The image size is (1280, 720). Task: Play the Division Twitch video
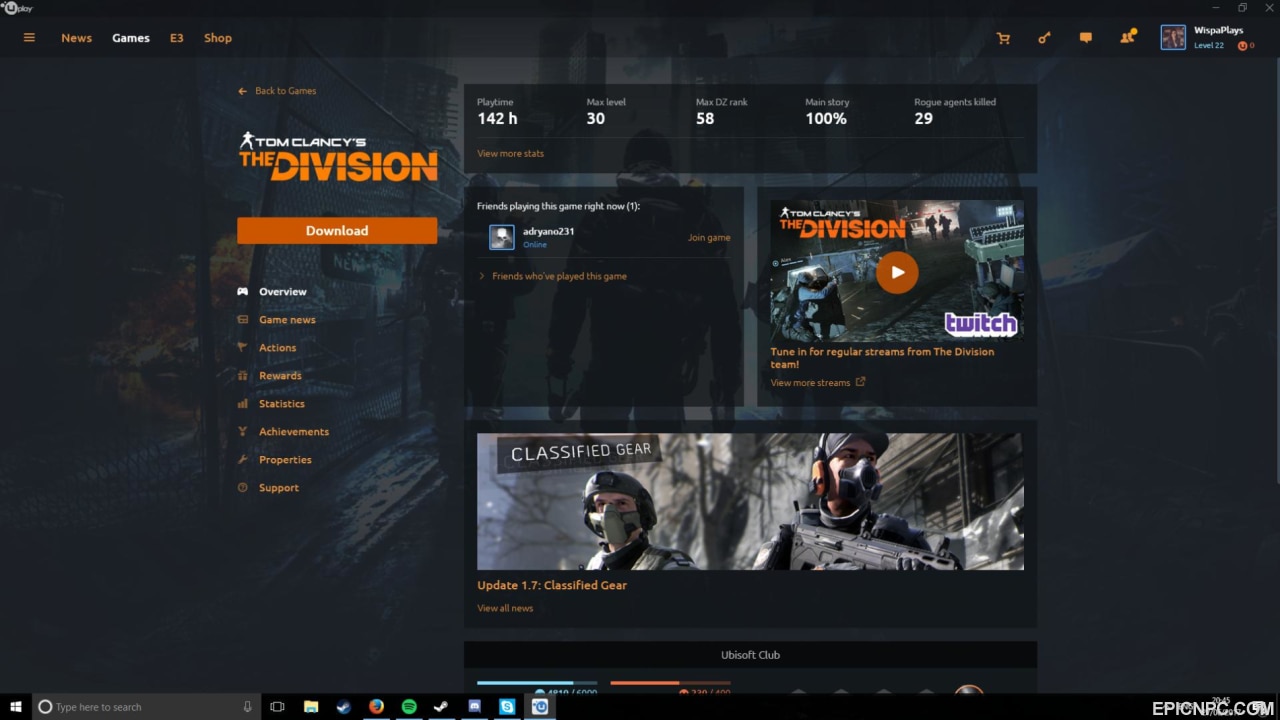(x=897, y=272)
